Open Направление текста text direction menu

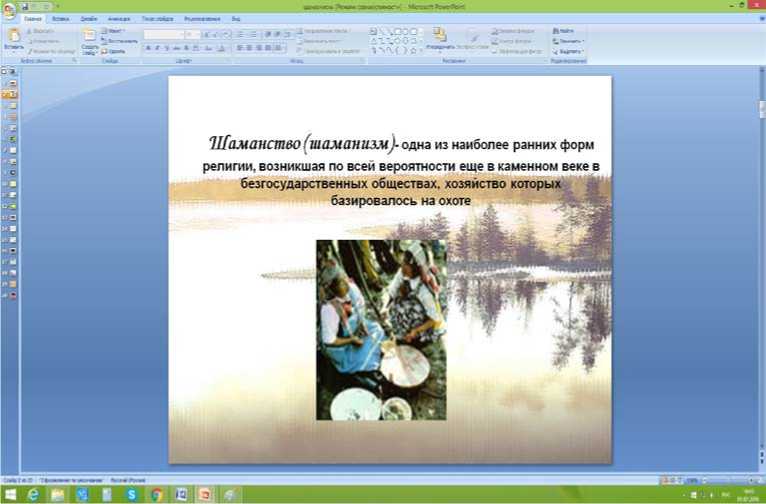[323, 31]
